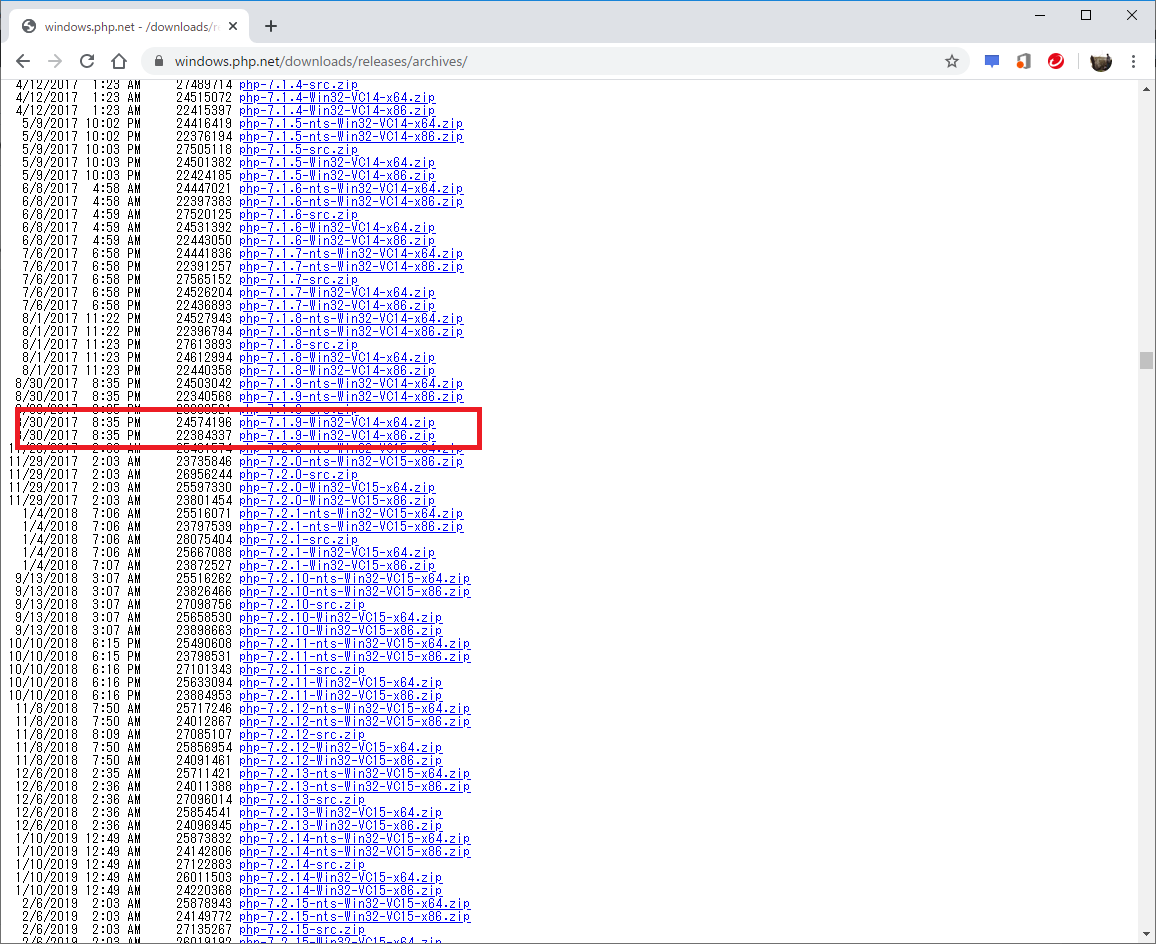Download php-7.2.15-nts-Win32-VC15-x64.zip

coord(355,903)
